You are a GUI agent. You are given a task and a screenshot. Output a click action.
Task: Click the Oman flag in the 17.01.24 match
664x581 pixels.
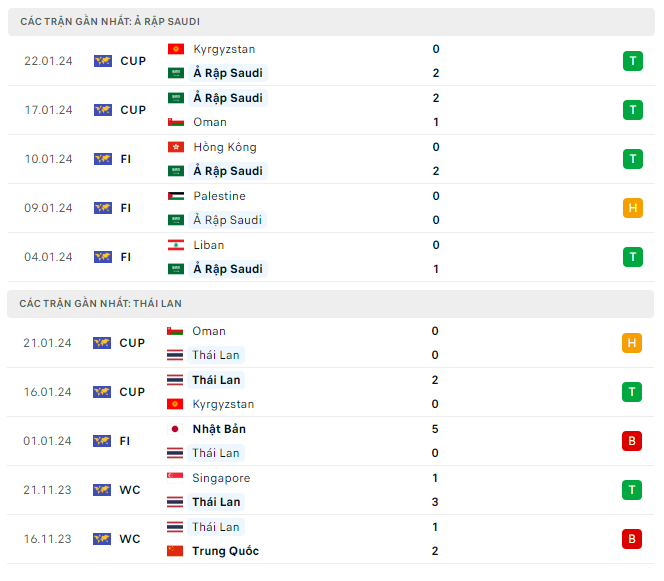176,122
